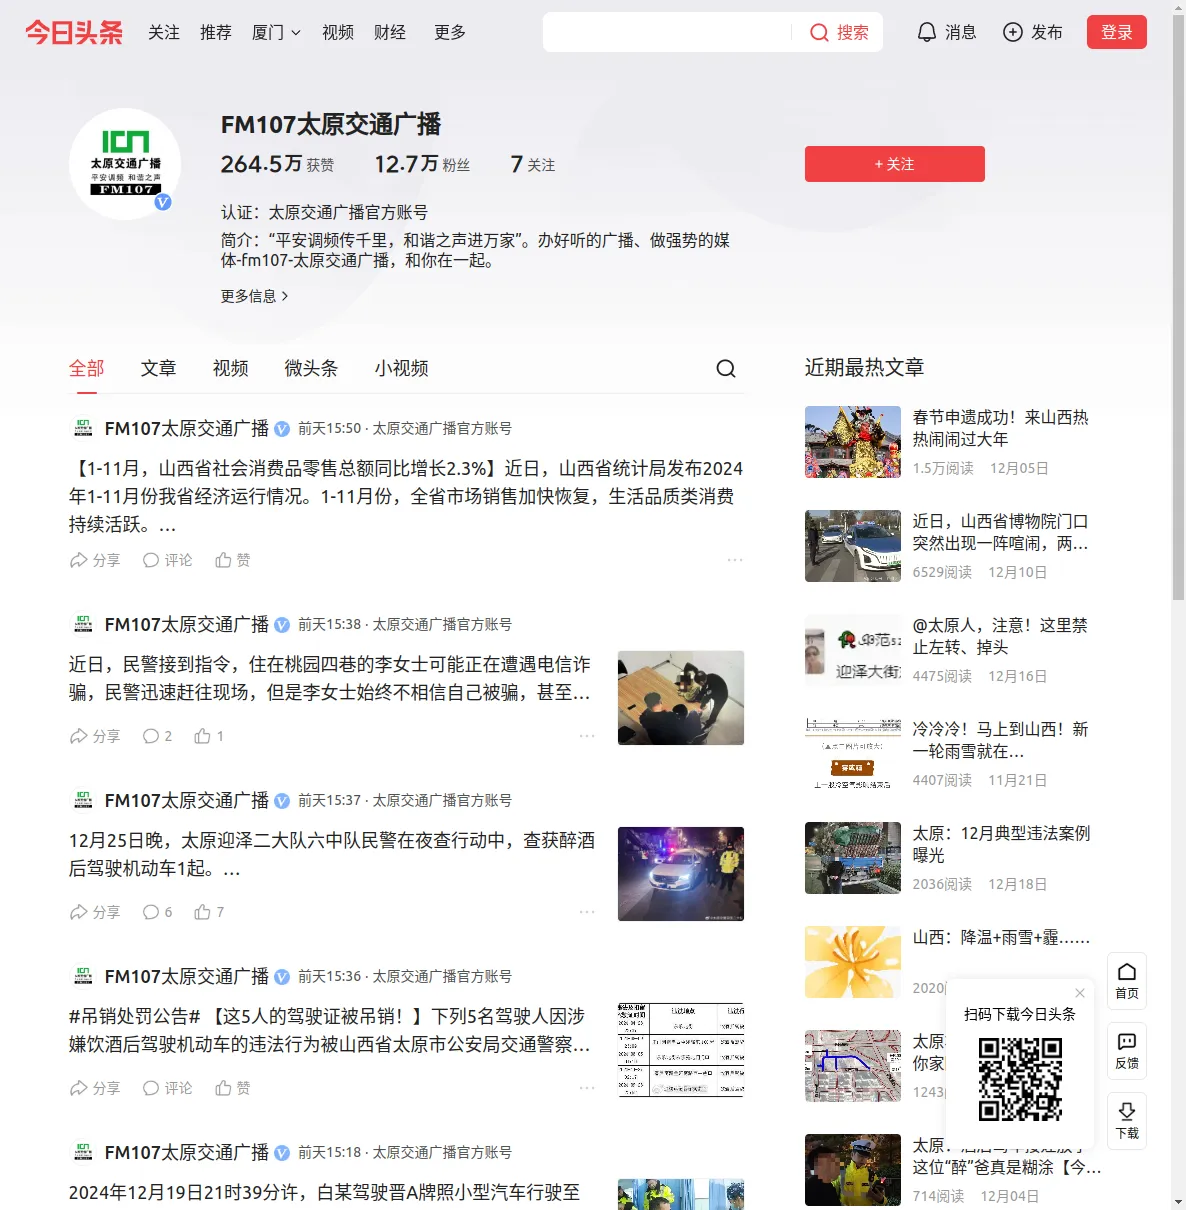
Task: Open the 更多 navigation menu
Action: (450, 33)
